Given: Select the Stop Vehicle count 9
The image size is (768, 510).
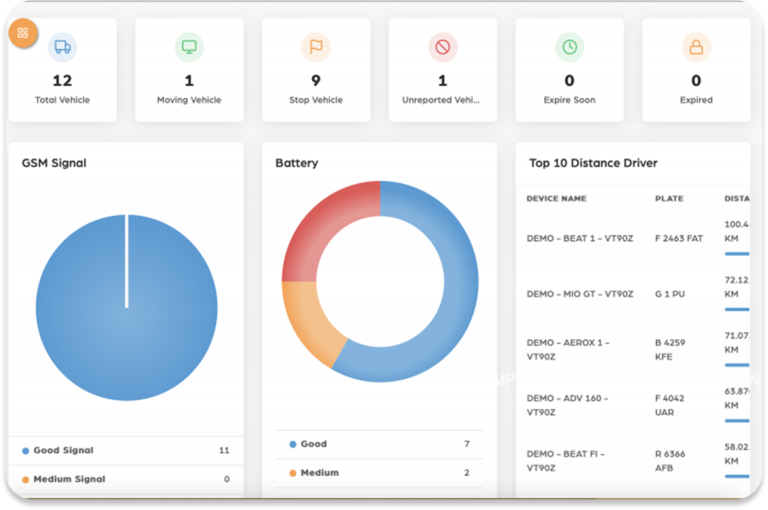Looking at the screenshot, I should click(x=316, y=80).
